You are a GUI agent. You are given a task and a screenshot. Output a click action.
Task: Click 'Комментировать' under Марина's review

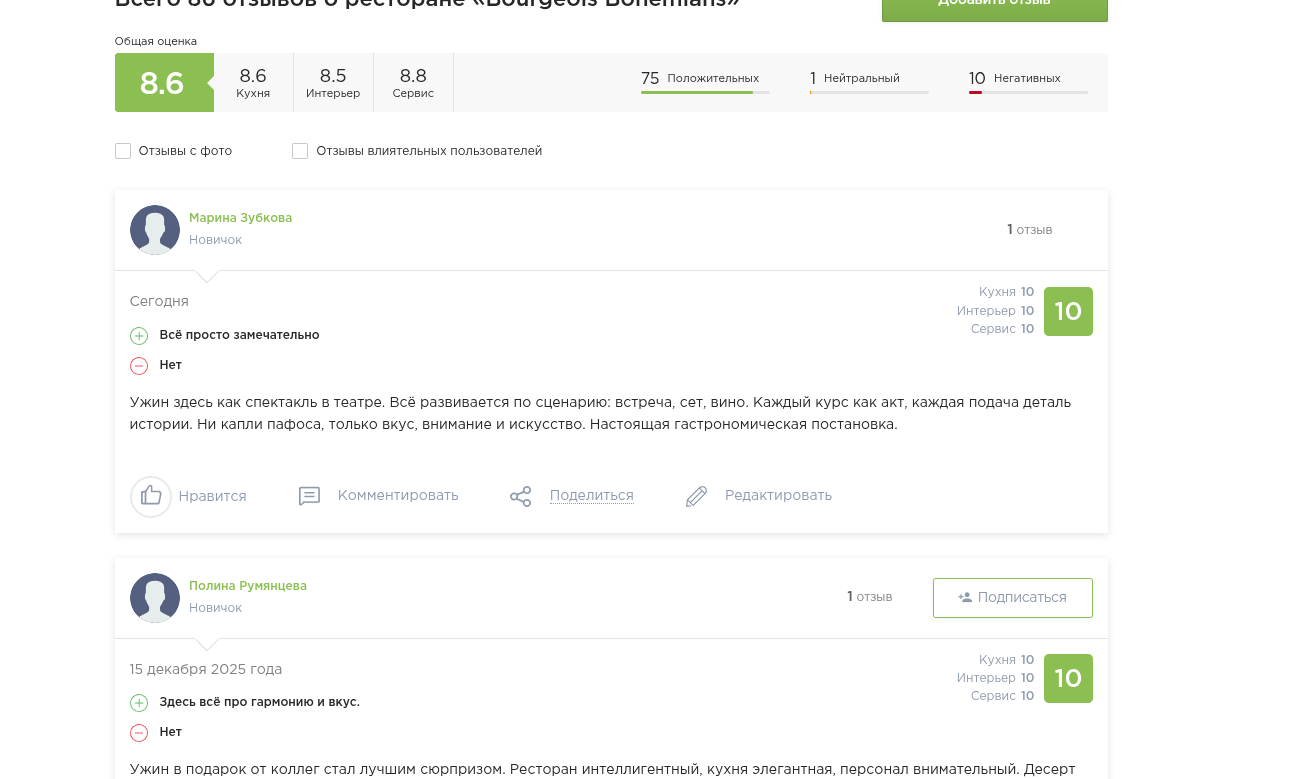pyautogui.click(x=398, y=495)
